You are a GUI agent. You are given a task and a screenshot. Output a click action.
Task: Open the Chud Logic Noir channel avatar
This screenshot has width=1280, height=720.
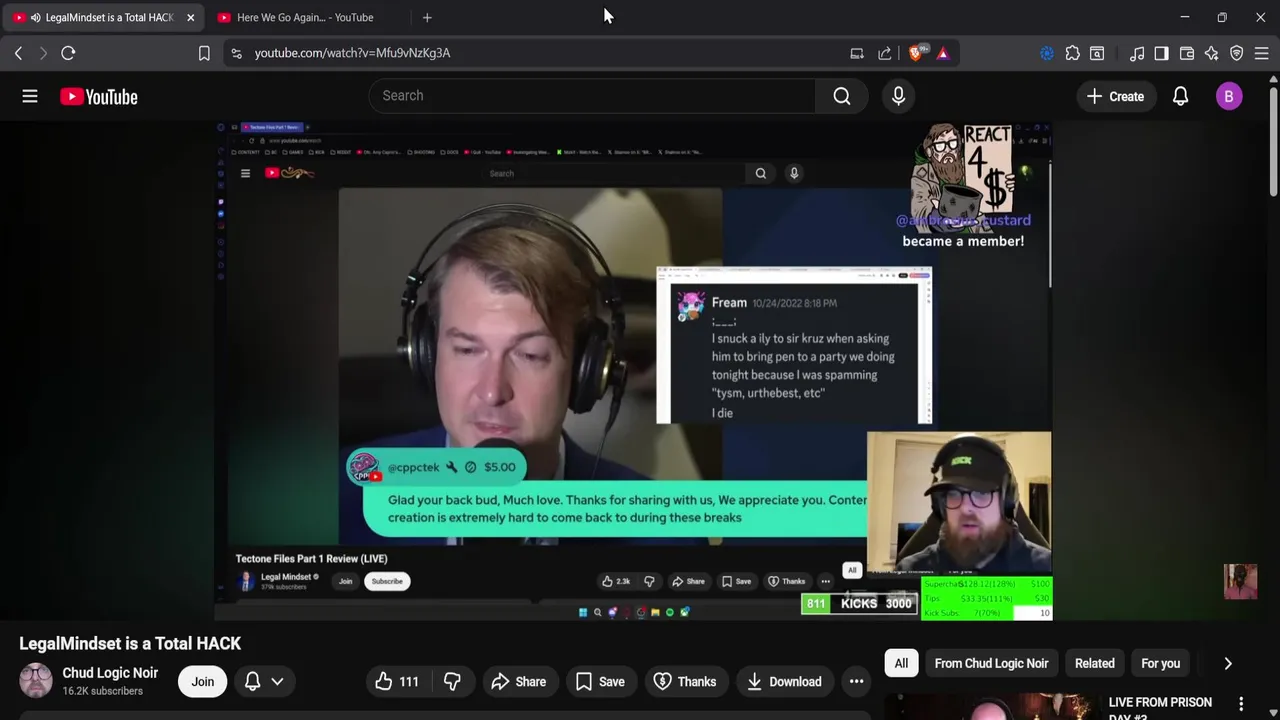click(x=36, y=681)
